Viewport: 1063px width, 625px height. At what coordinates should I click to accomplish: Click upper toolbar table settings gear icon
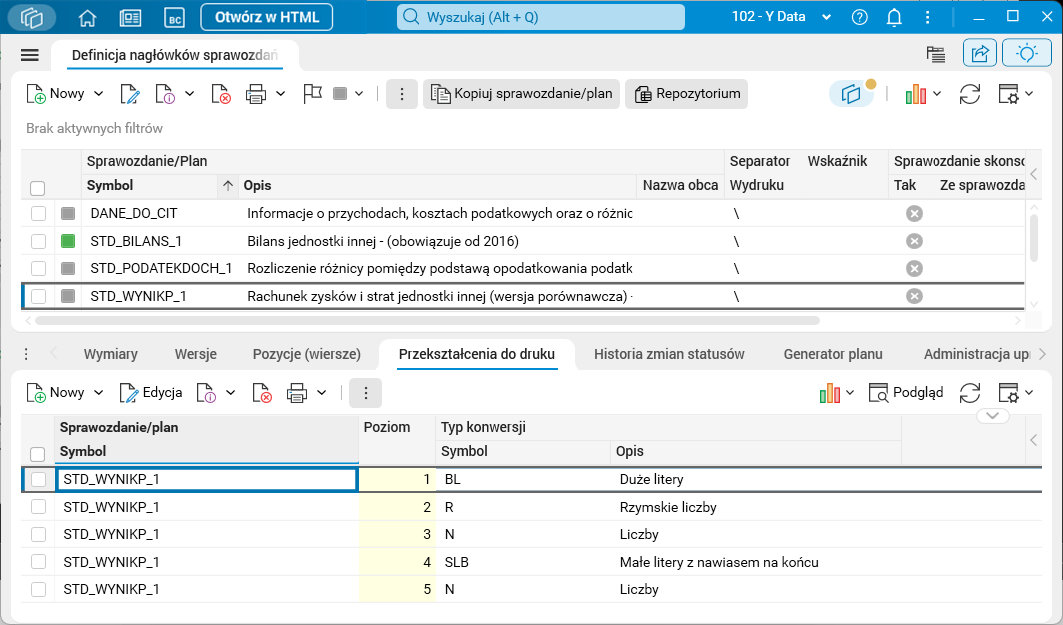pyautogui.click(x=1009, y=94)
